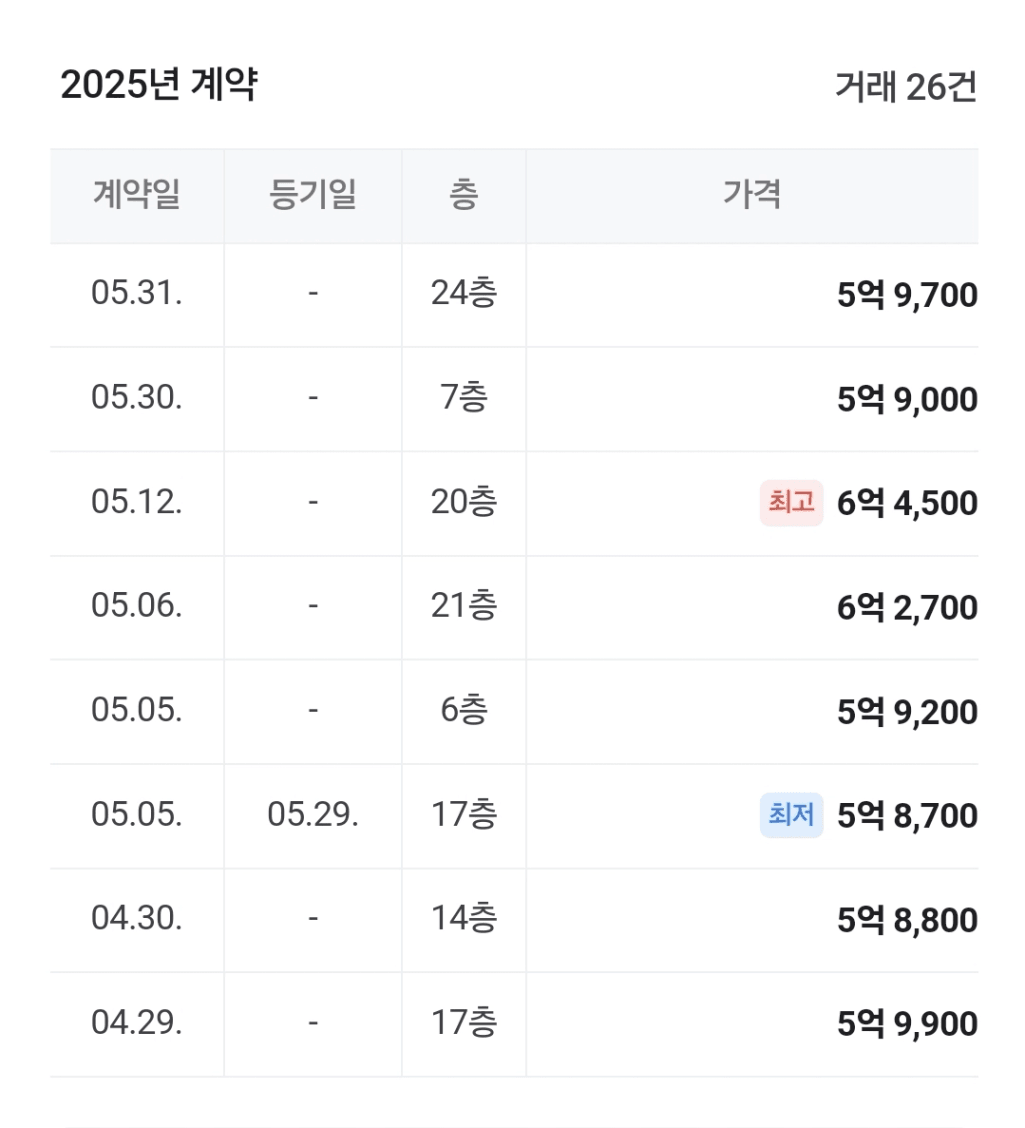The width and height of the screenshot is (1025, 1128).
Task: Select the 등기일 column header
Action: (313, 195)
